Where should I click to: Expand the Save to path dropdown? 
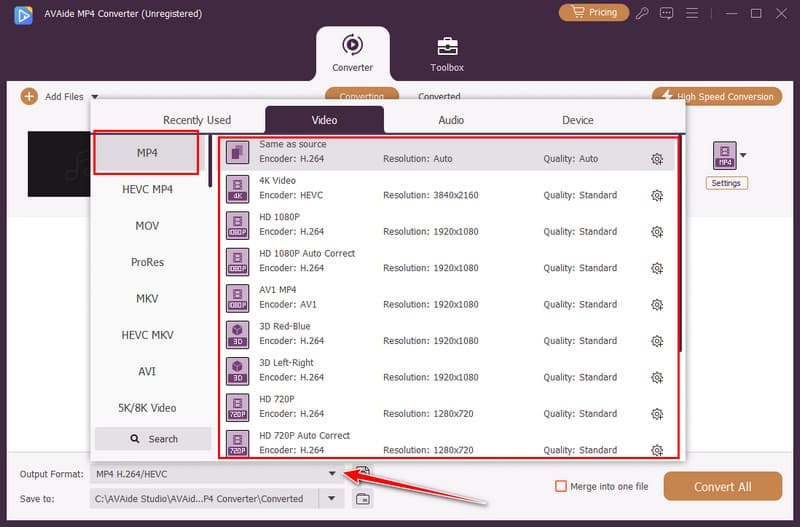point(332,498)
